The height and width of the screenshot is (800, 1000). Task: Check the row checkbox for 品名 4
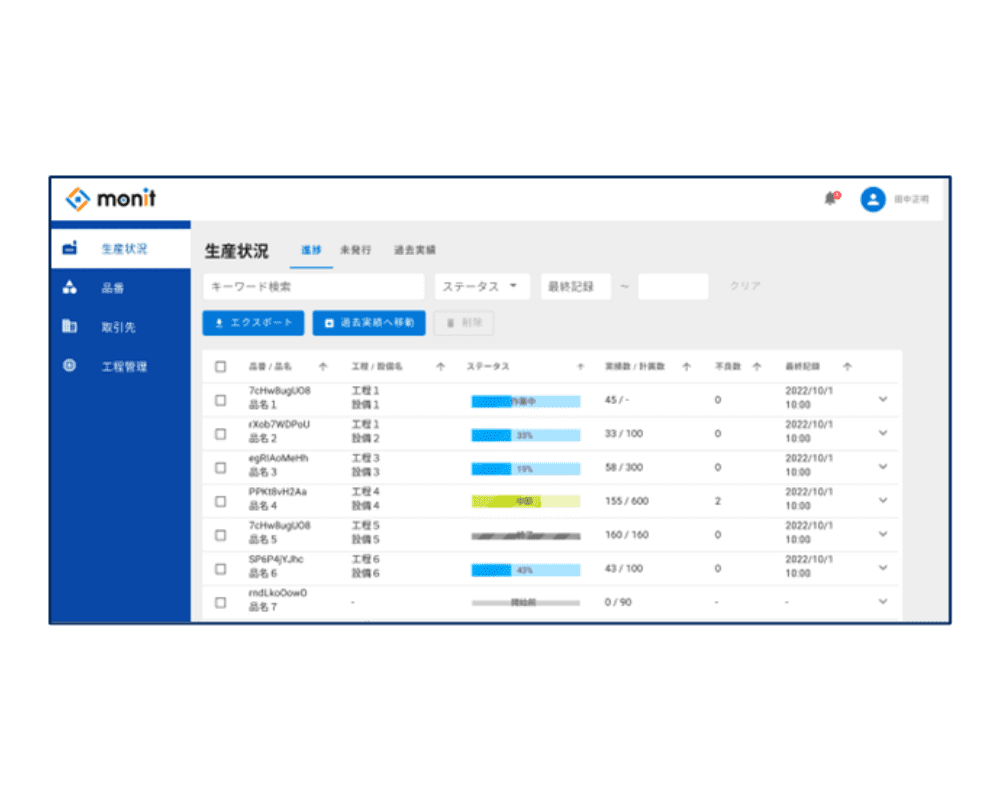pos(221,501)
